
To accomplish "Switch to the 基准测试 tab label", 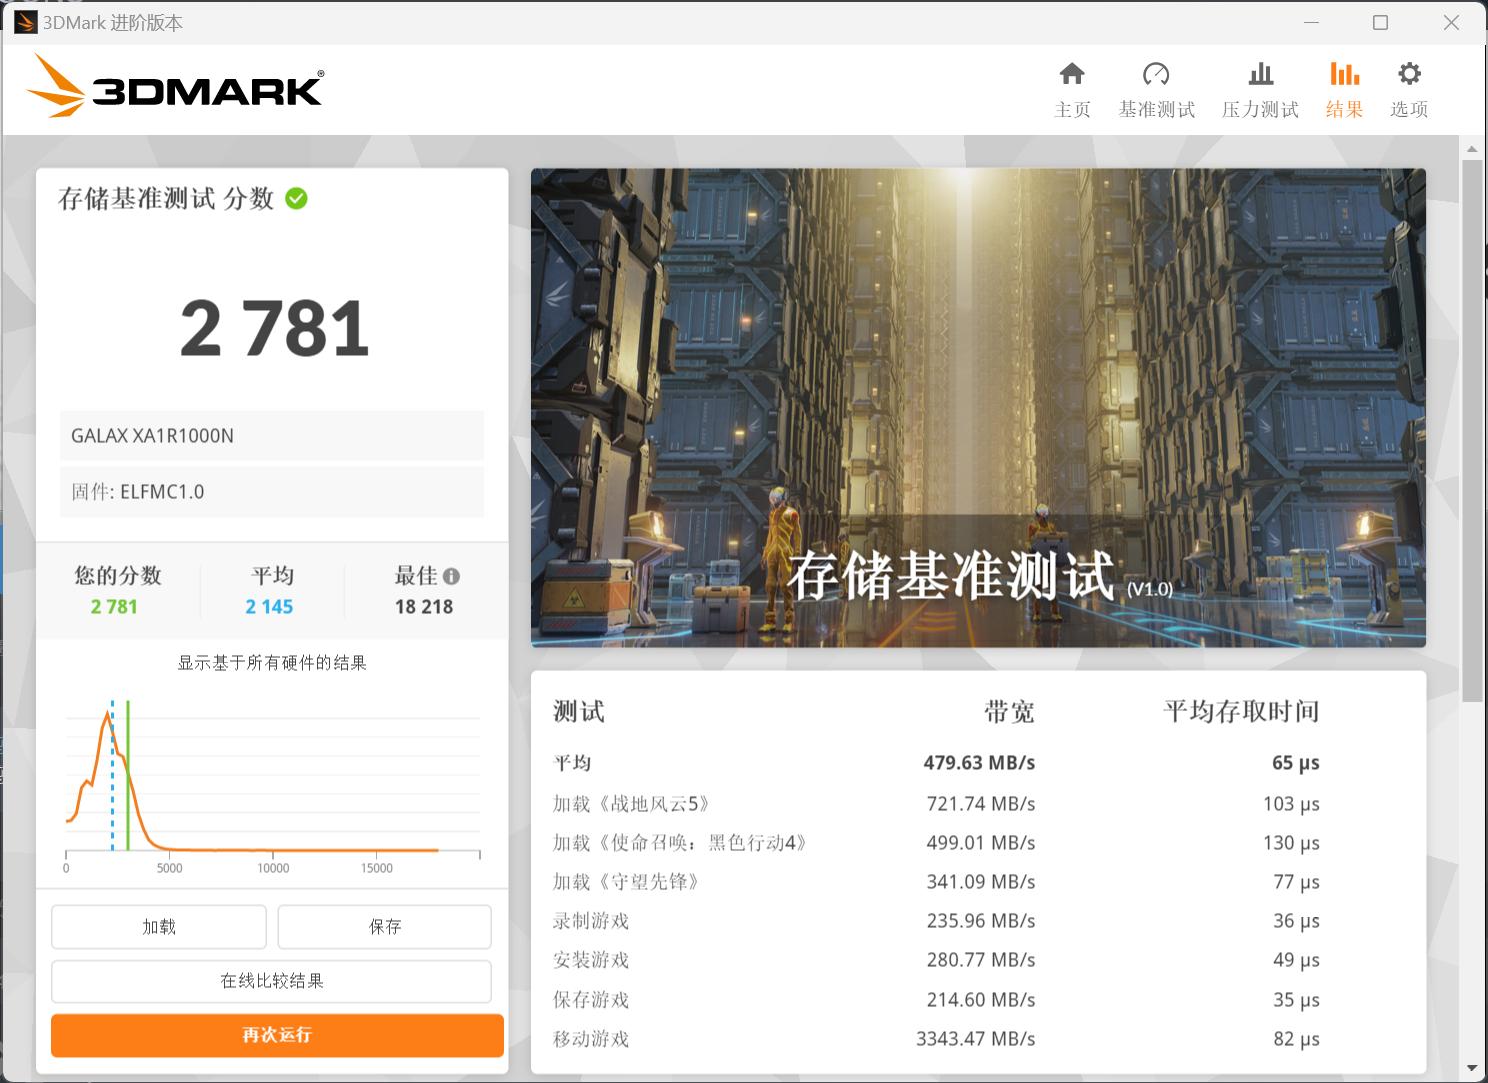I will click(x=1156, y=110).
